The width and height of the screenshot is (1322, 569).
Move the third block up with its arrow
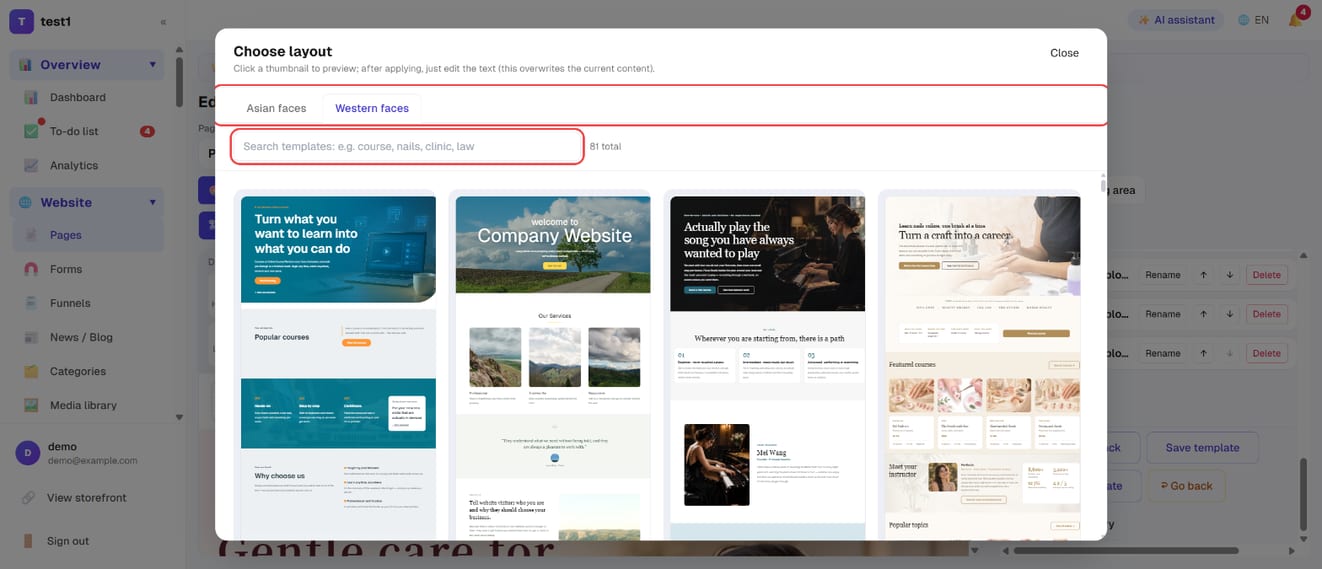pos(1204,353)
